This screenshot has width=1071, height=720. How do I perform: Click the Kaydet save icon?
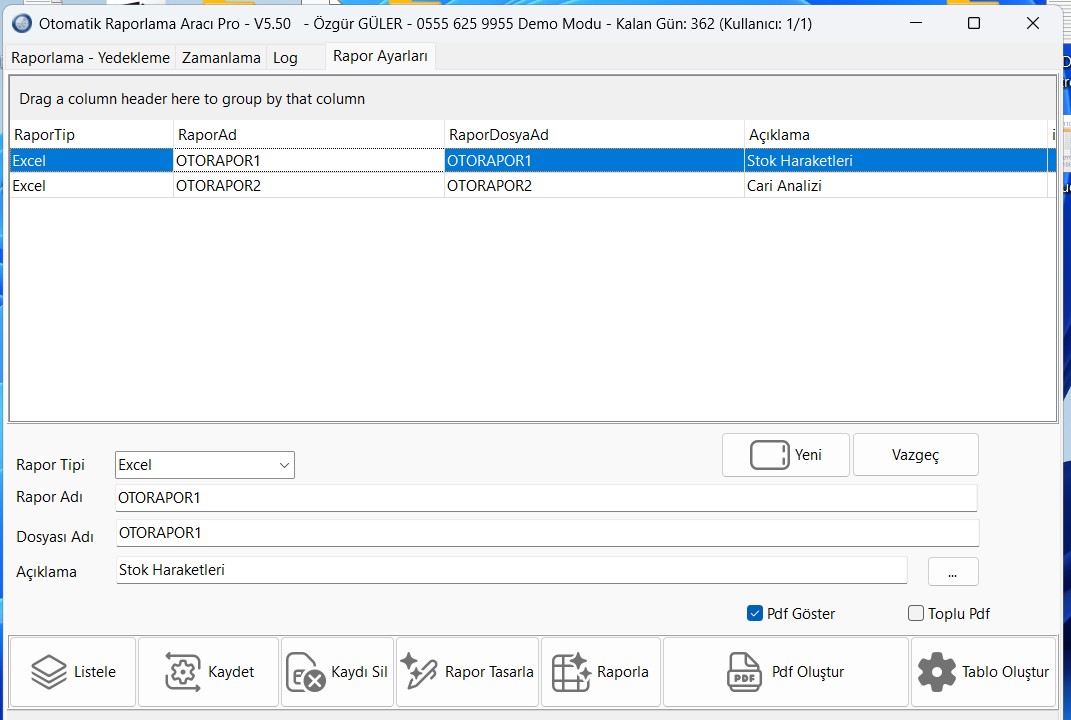coord(182,672)
